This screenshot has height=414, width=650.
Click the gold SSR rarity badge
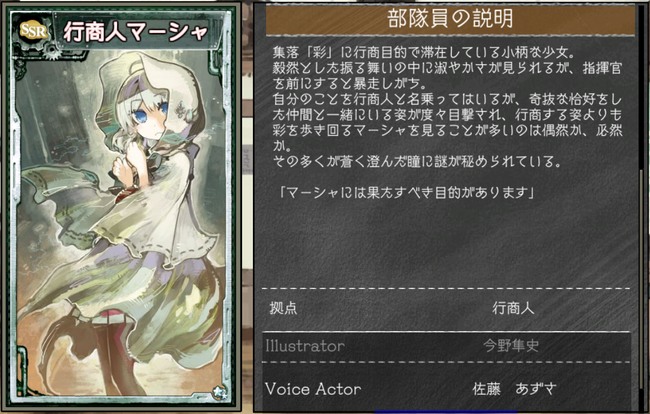click(34, 31)
